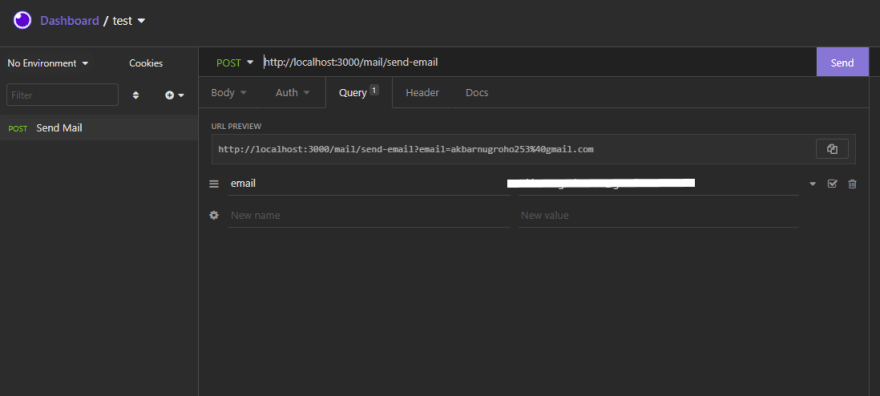Switch to the Docs tab

(x=476, y=93)
